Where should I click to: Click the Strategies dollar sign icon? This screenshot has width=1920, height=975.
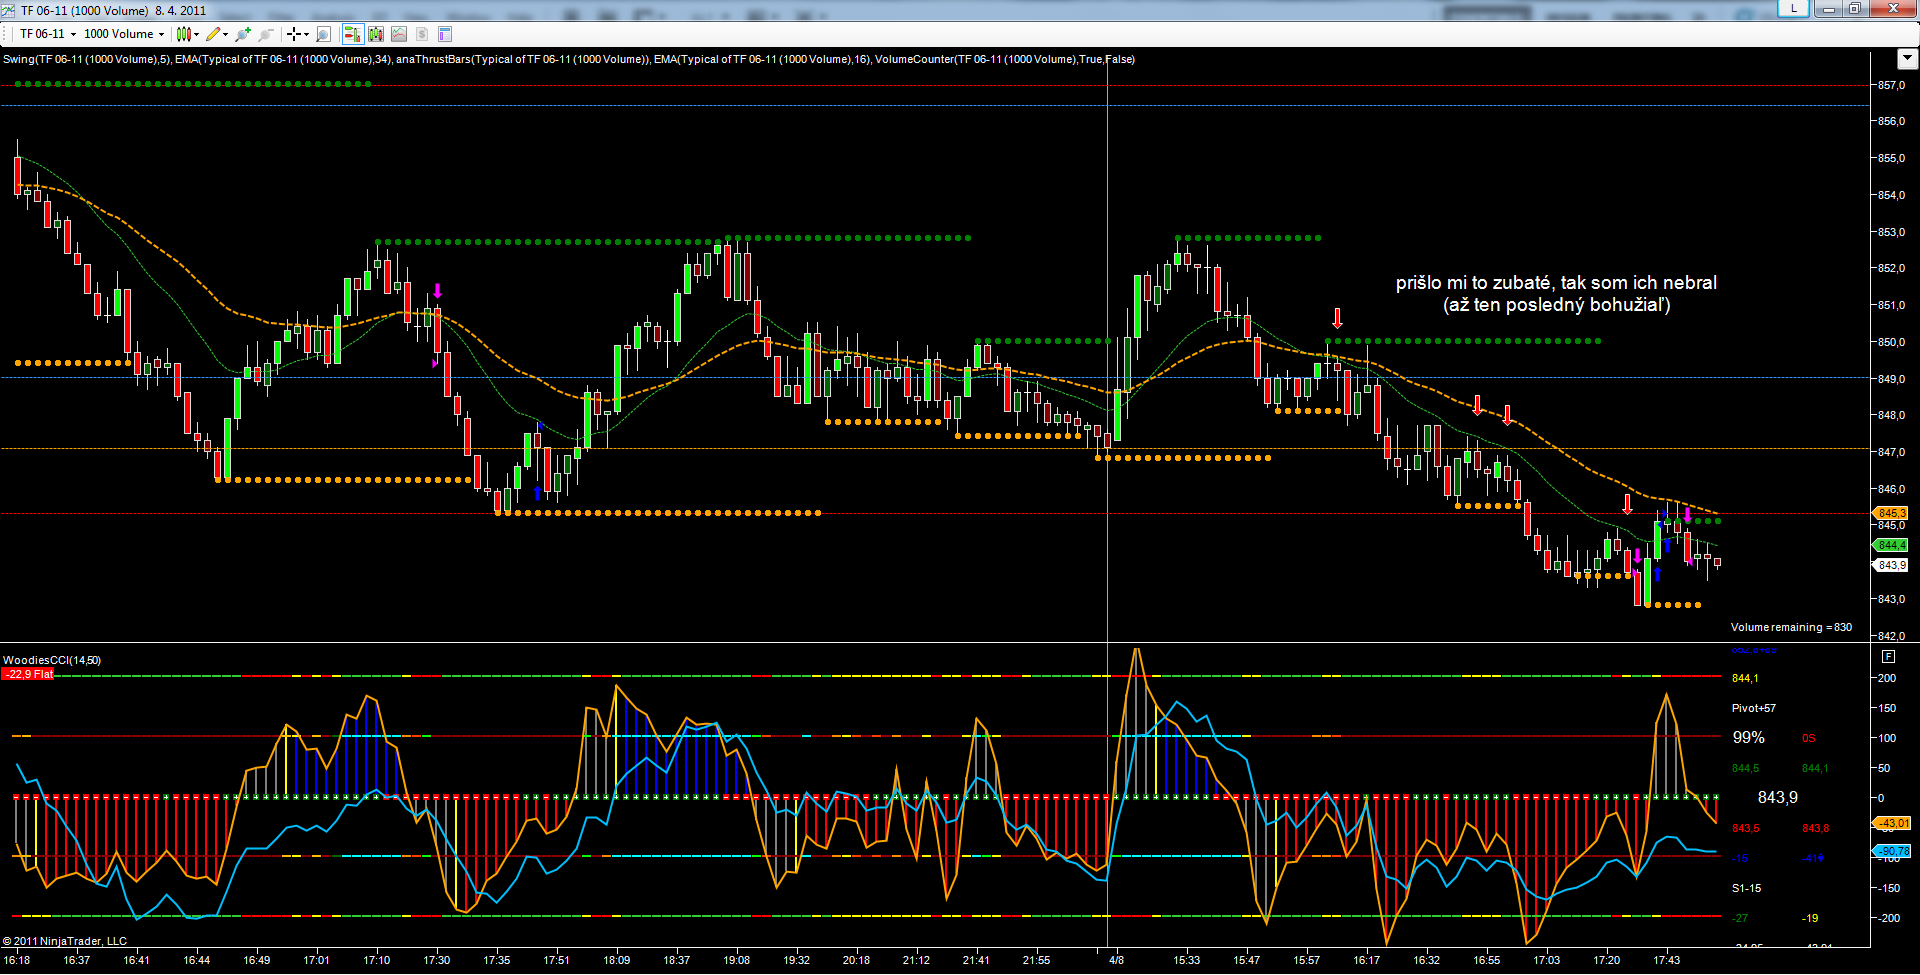422,34
